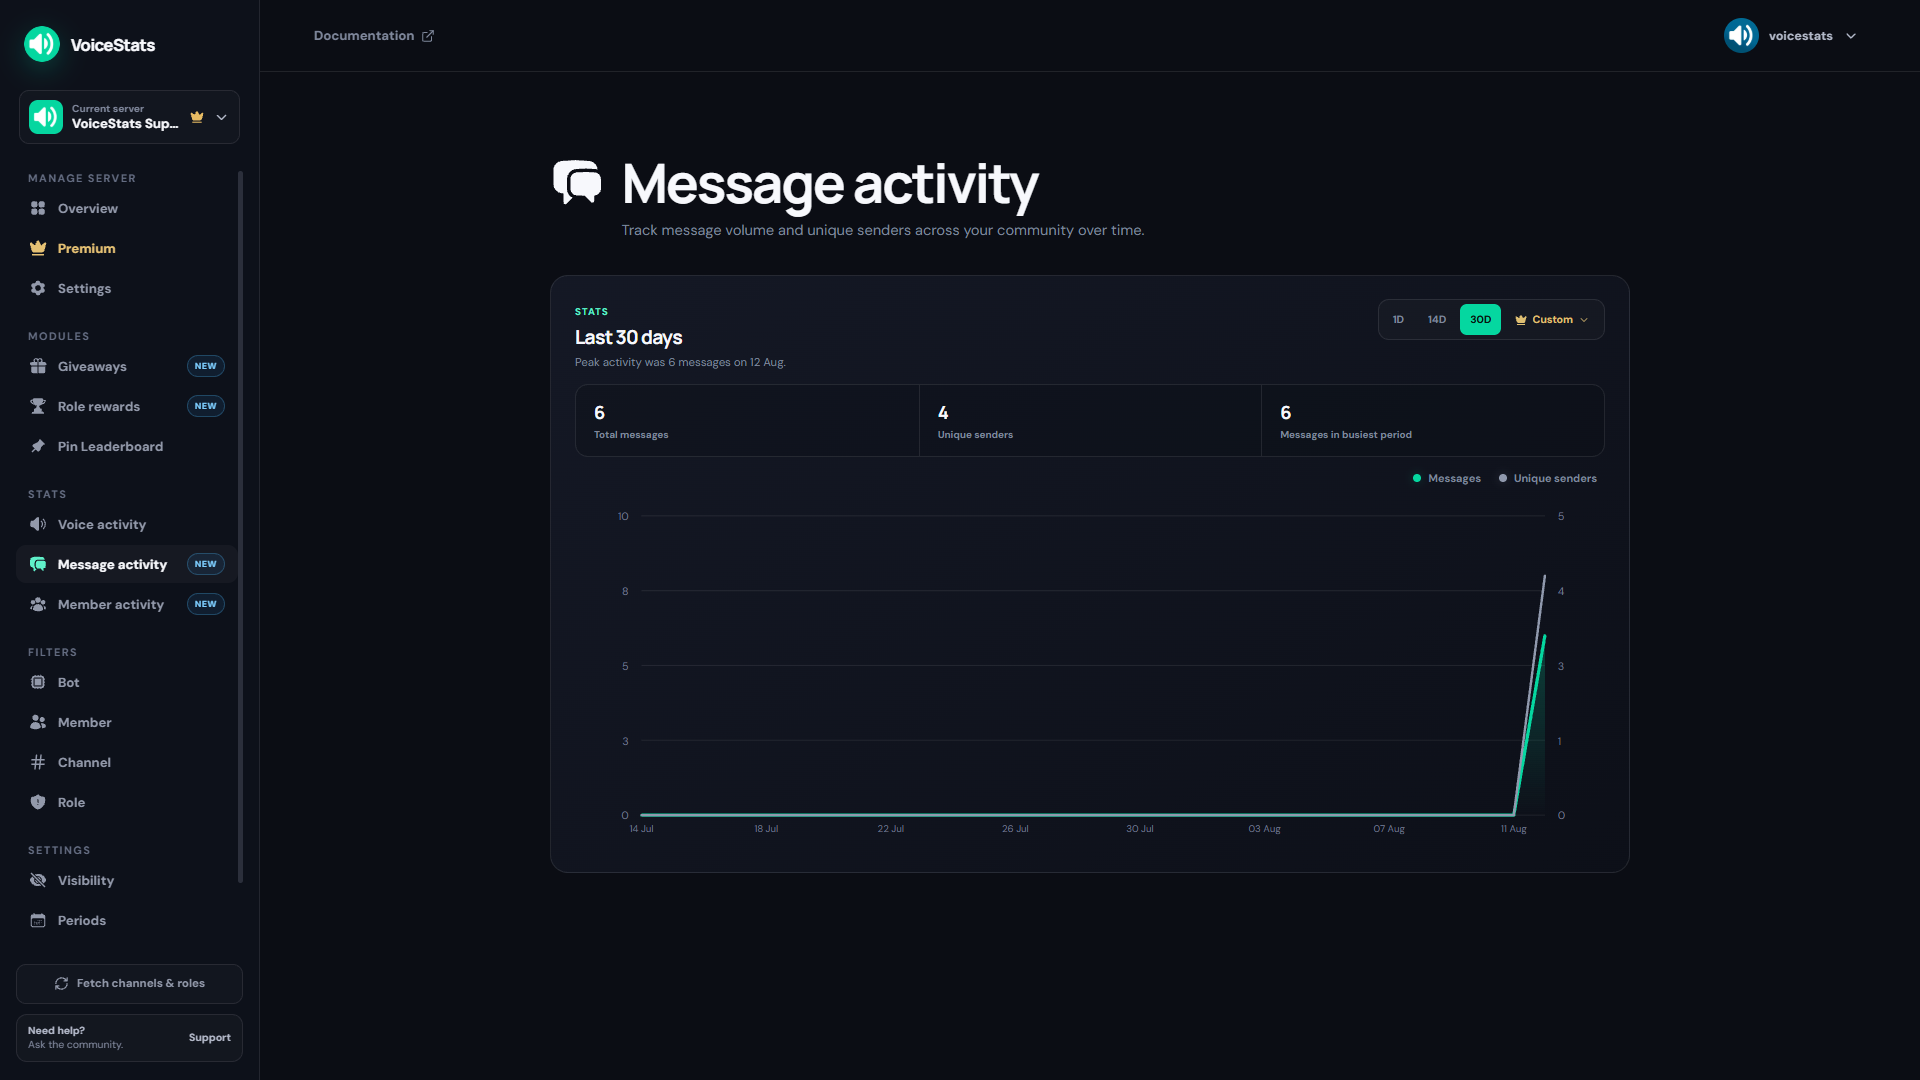
Task: Click the NEW badge on Role rewards
Action: tap(206, 406)
